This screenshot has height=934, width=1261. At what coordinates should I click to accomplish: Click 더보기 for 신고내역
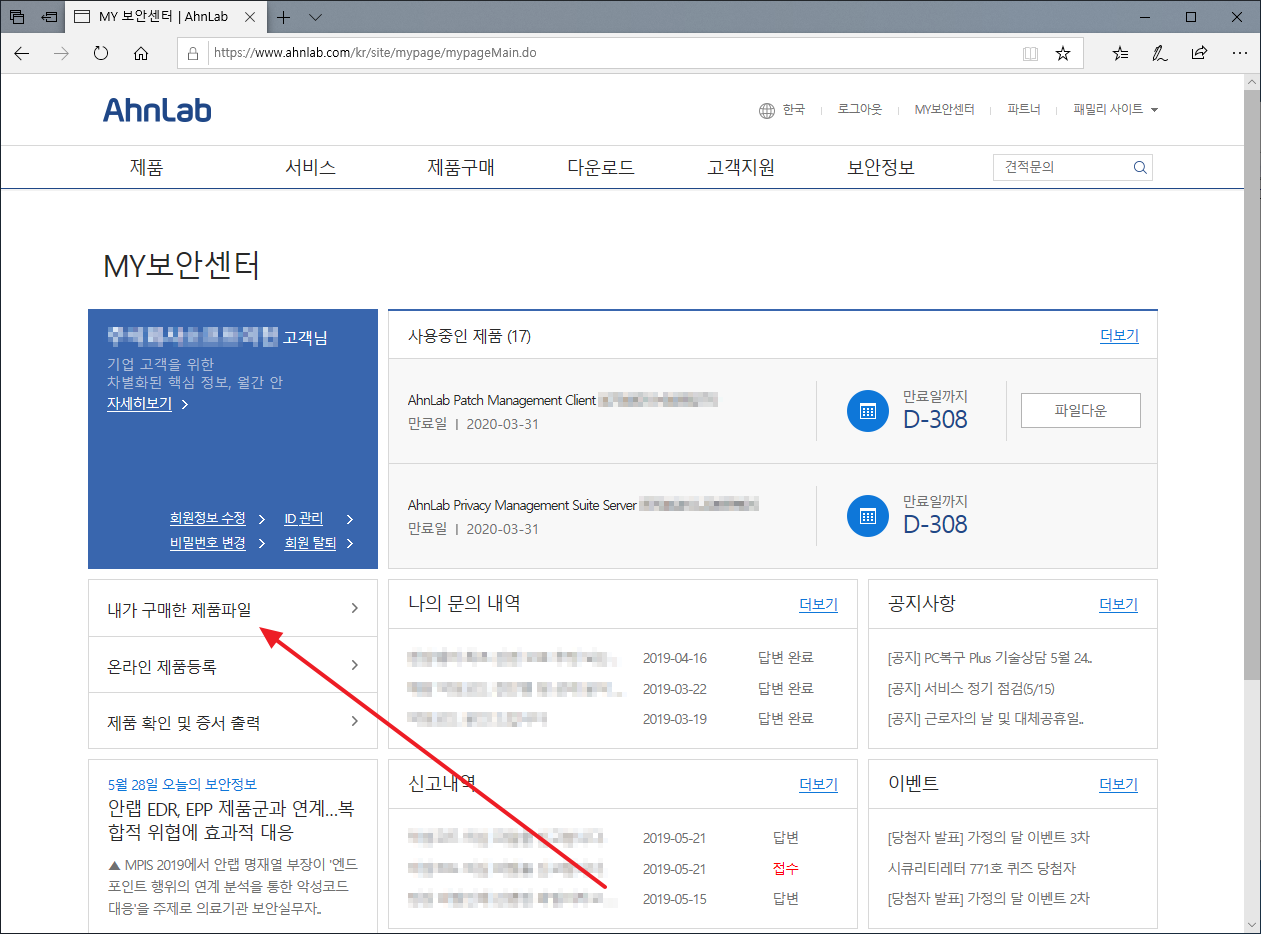pyautogui.click(x=818, y=785)
